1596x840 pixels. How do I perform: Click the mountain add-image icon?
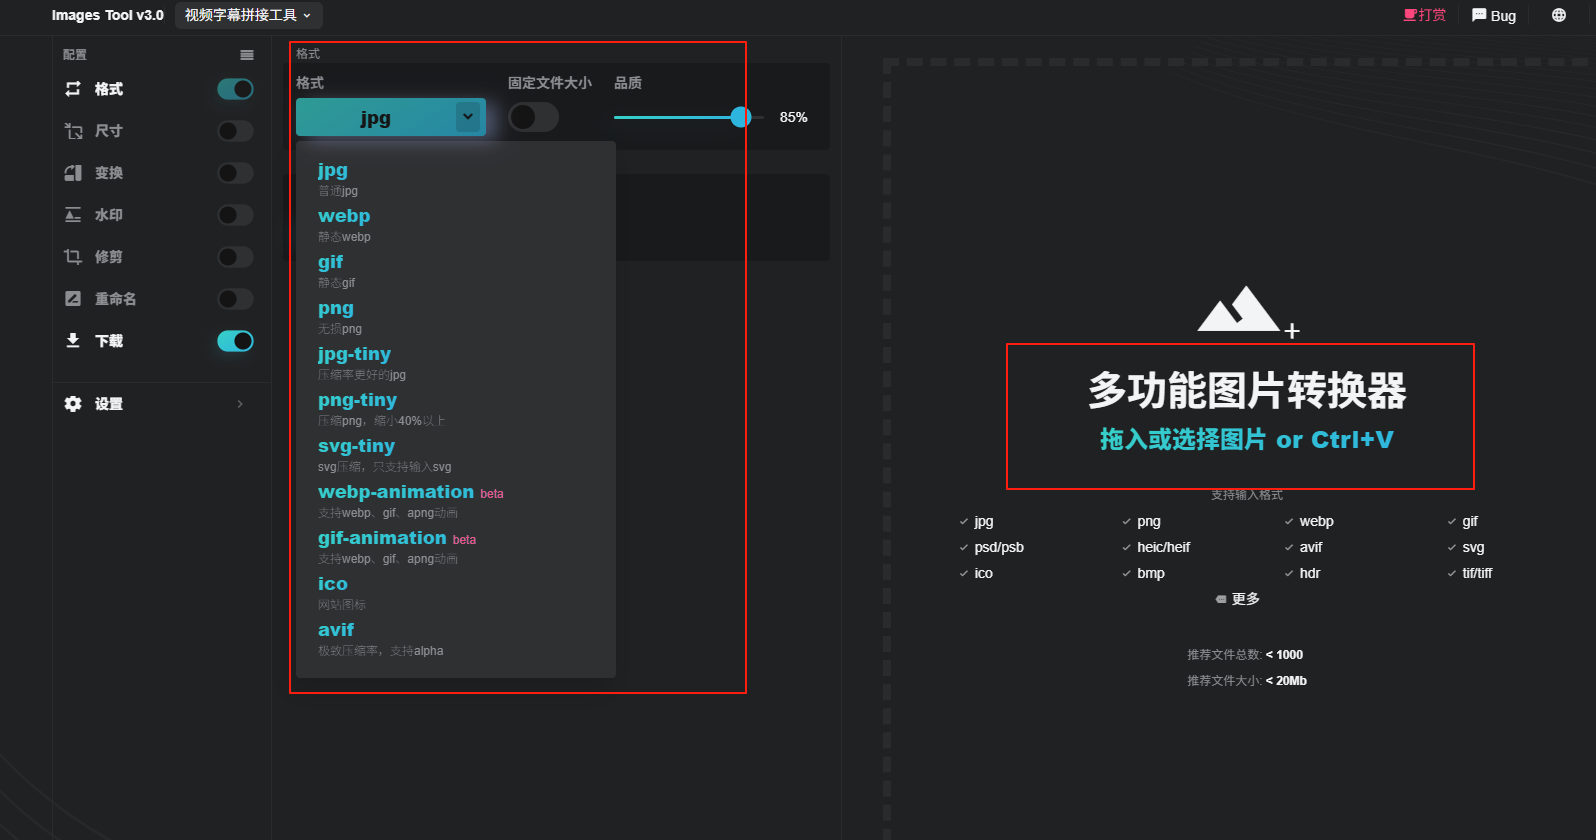pos(1248,312)
